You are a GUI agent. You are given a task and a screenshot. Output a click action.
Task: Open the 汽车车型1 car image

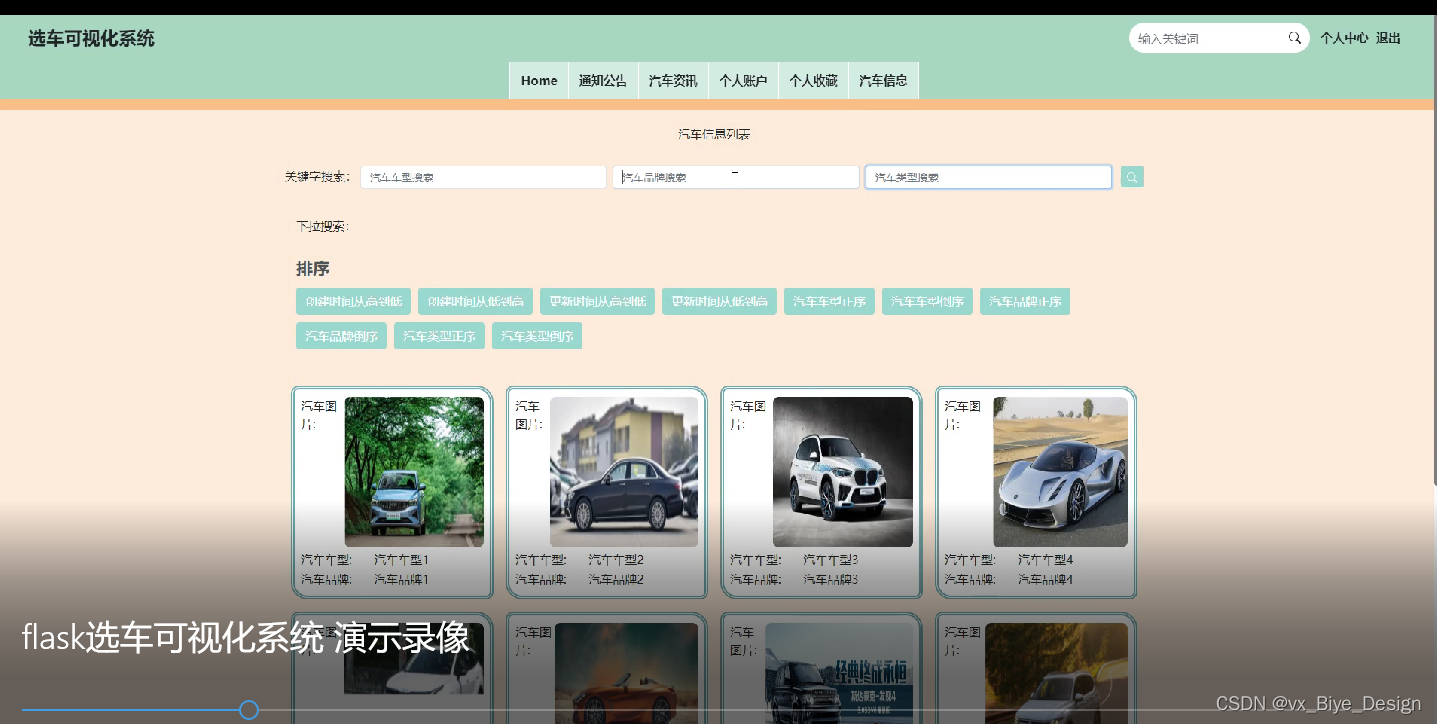pos(414,472)
